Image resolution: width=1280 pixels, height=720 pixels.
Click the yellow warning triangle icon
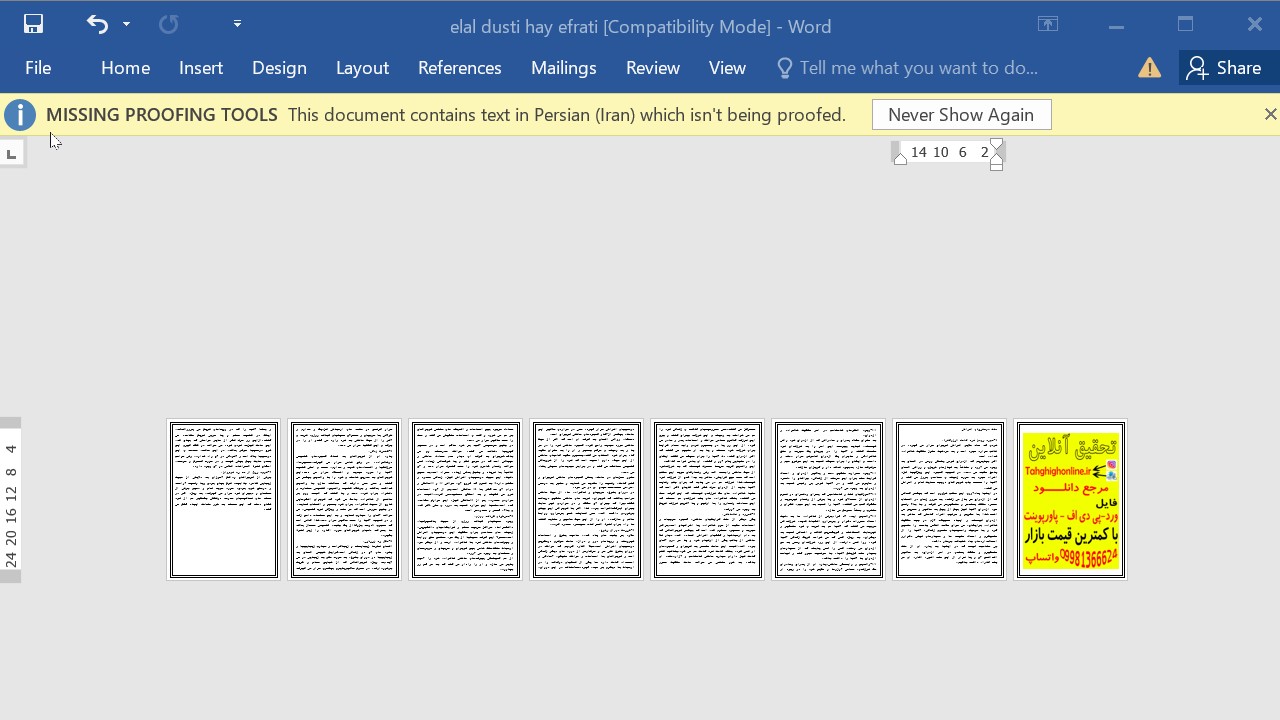pyautogui.click(x=1150, y=68)
